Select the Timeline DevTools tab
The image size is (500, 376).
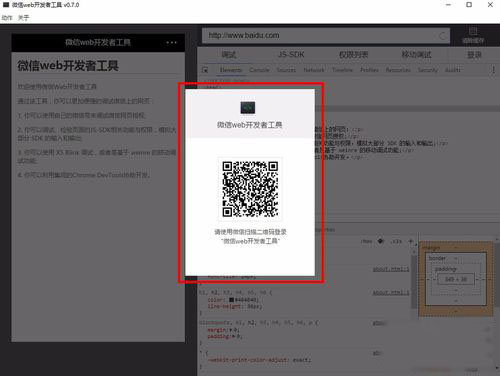click(x=342, y=70)
